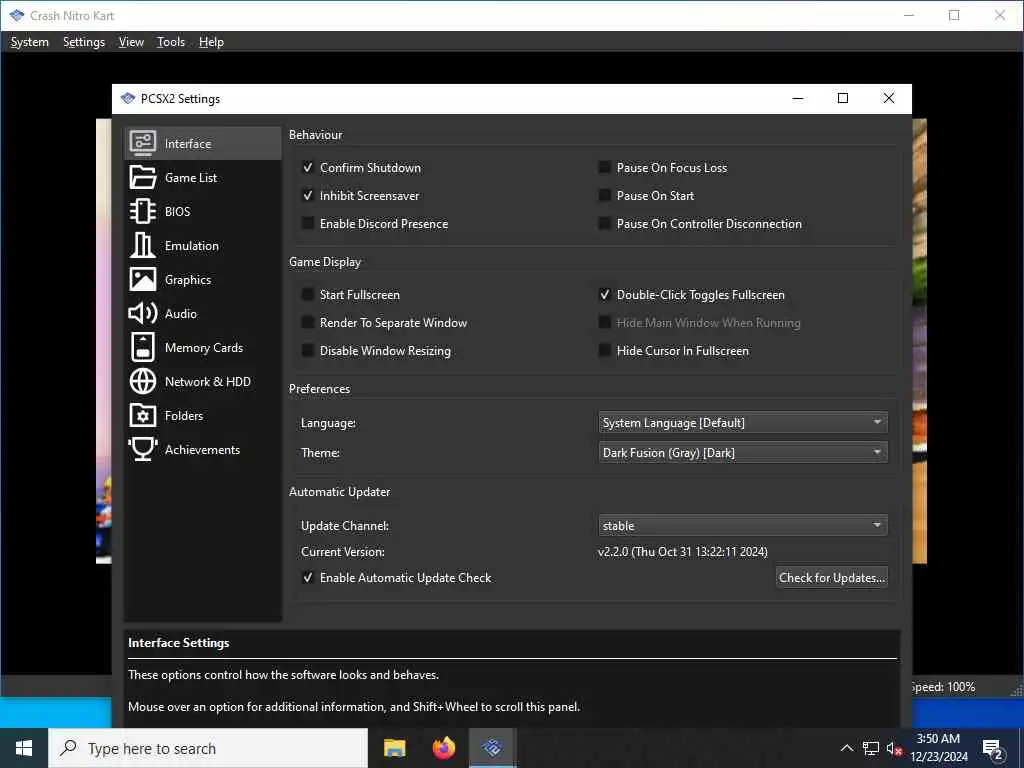Open the View menu
This screenshot has width=1024, height=768.
131,42
